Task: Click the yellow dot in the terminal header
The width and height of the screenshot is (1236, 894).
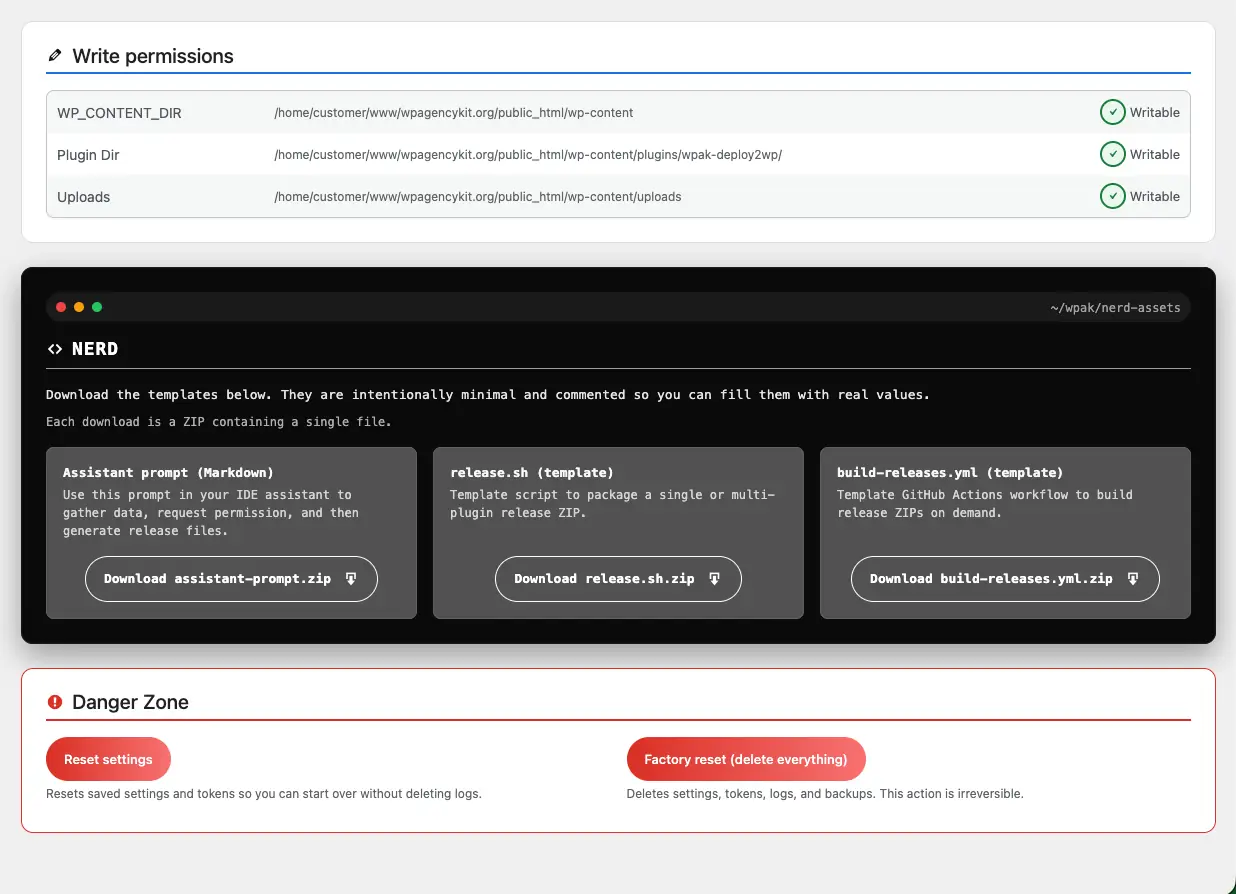Action: click(79, 307)
